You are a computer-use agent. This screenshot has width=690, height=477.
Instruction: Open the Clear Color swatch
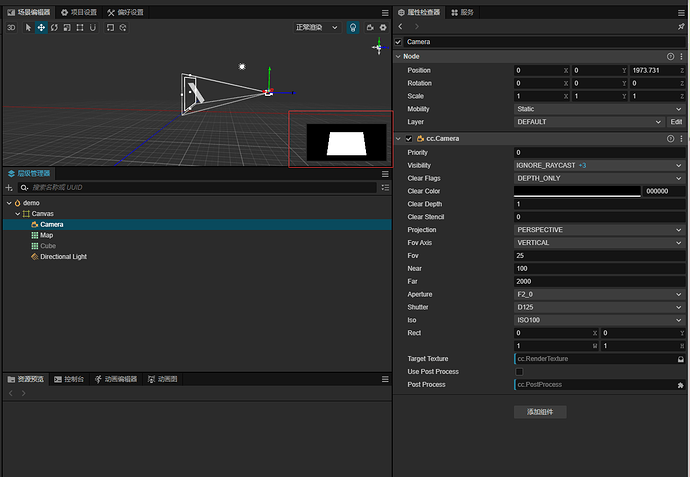pos(577,191)
